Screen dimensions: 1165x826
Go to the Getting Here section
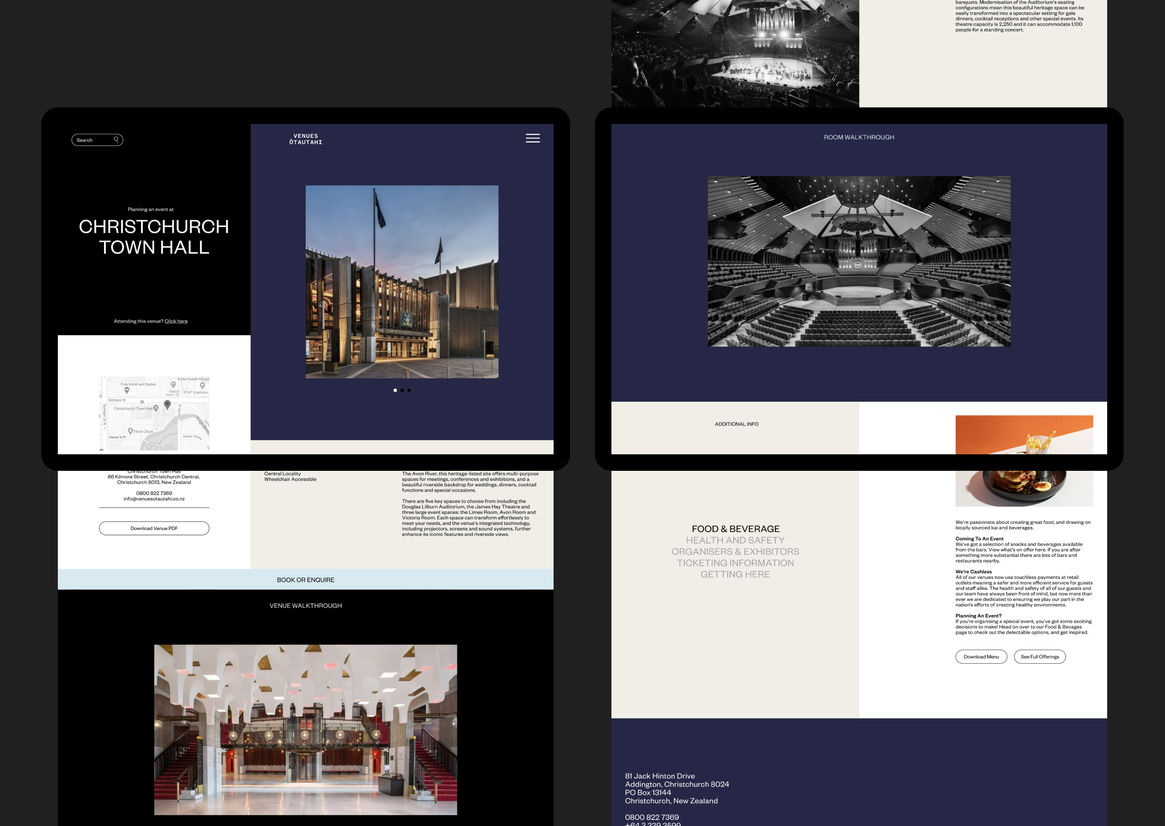click(x=735, y=575)
